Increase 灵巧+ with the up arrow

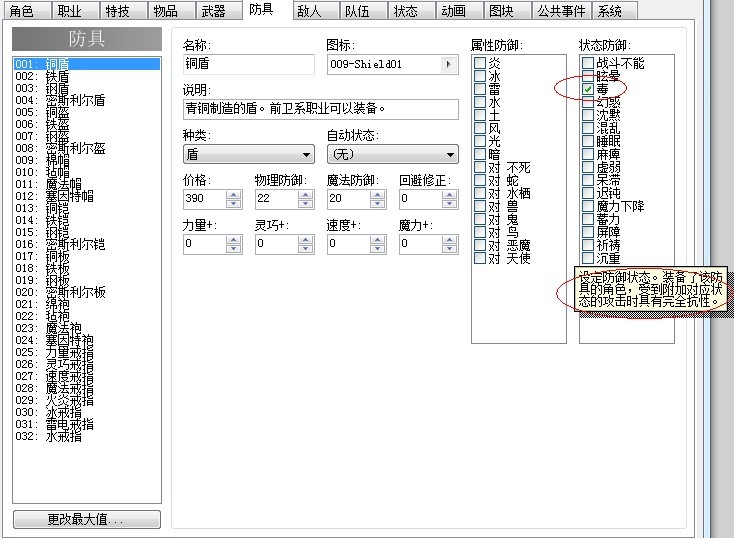pos(306,240)
